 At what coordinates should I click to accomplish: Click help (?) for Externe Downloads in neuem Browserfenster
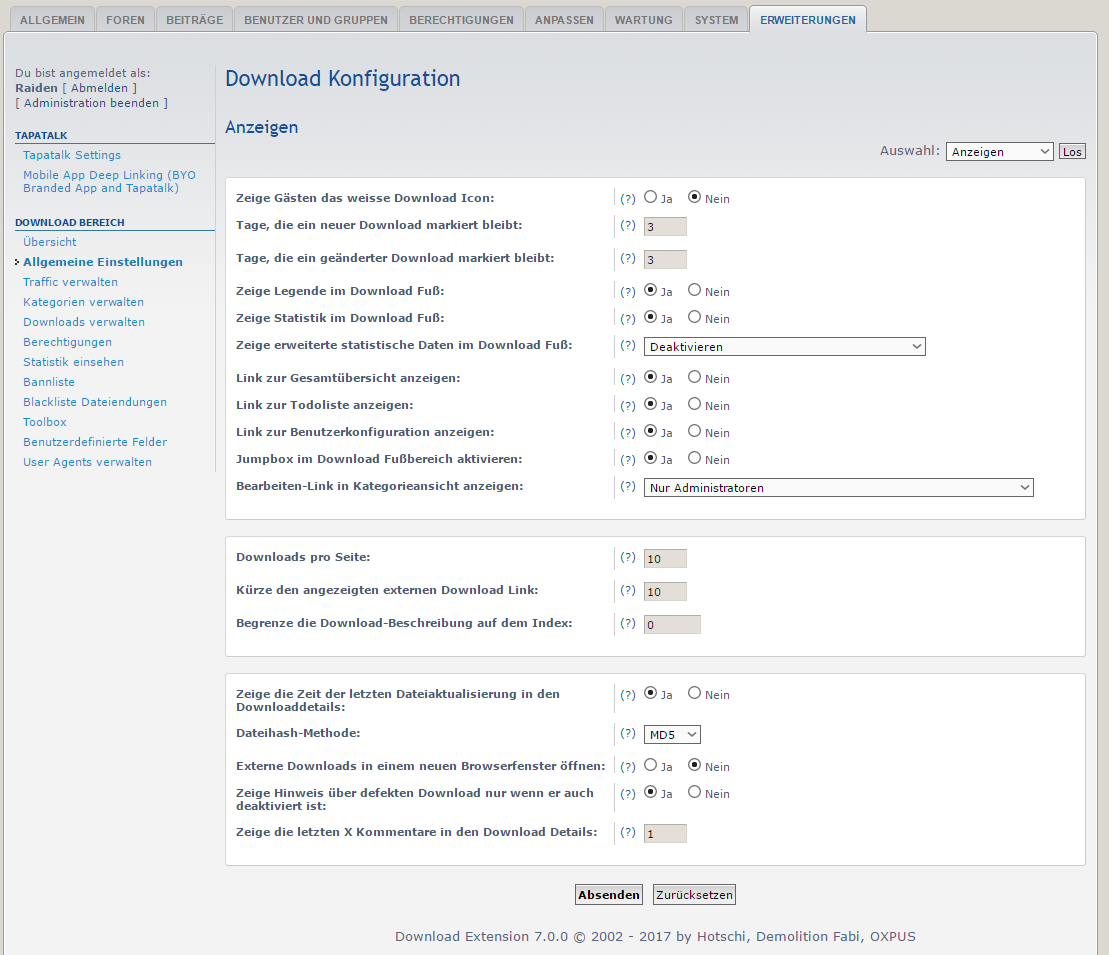point(628,767)
